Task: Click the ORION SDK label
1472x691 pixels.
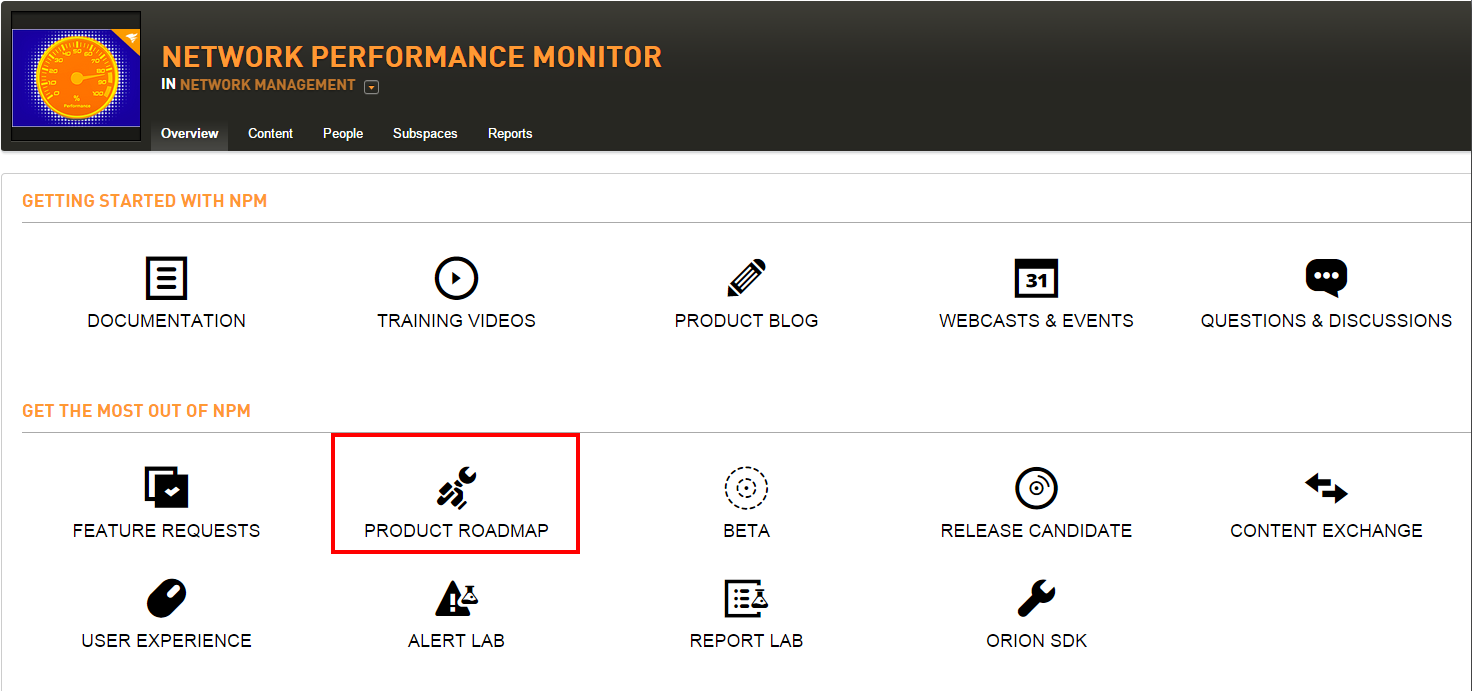Action: pyautogui.click(x=1036, y=641)
